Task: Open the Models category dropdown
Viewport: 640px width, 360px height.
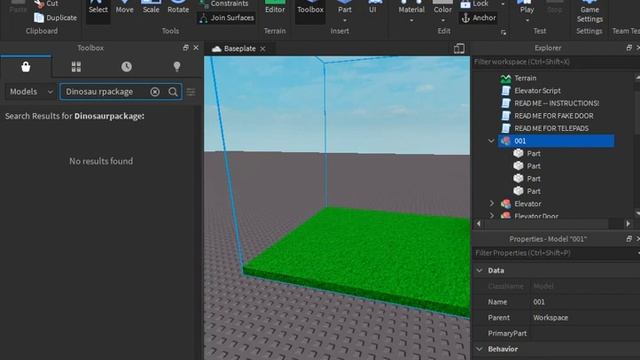Action: click(x=31, y=92)
